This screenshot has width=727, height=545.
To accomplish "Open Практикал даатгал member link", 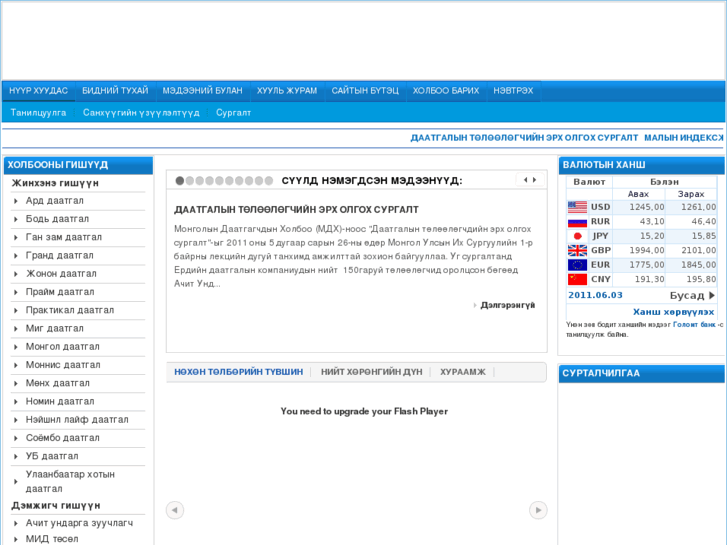I will click(x=70, y=310).
